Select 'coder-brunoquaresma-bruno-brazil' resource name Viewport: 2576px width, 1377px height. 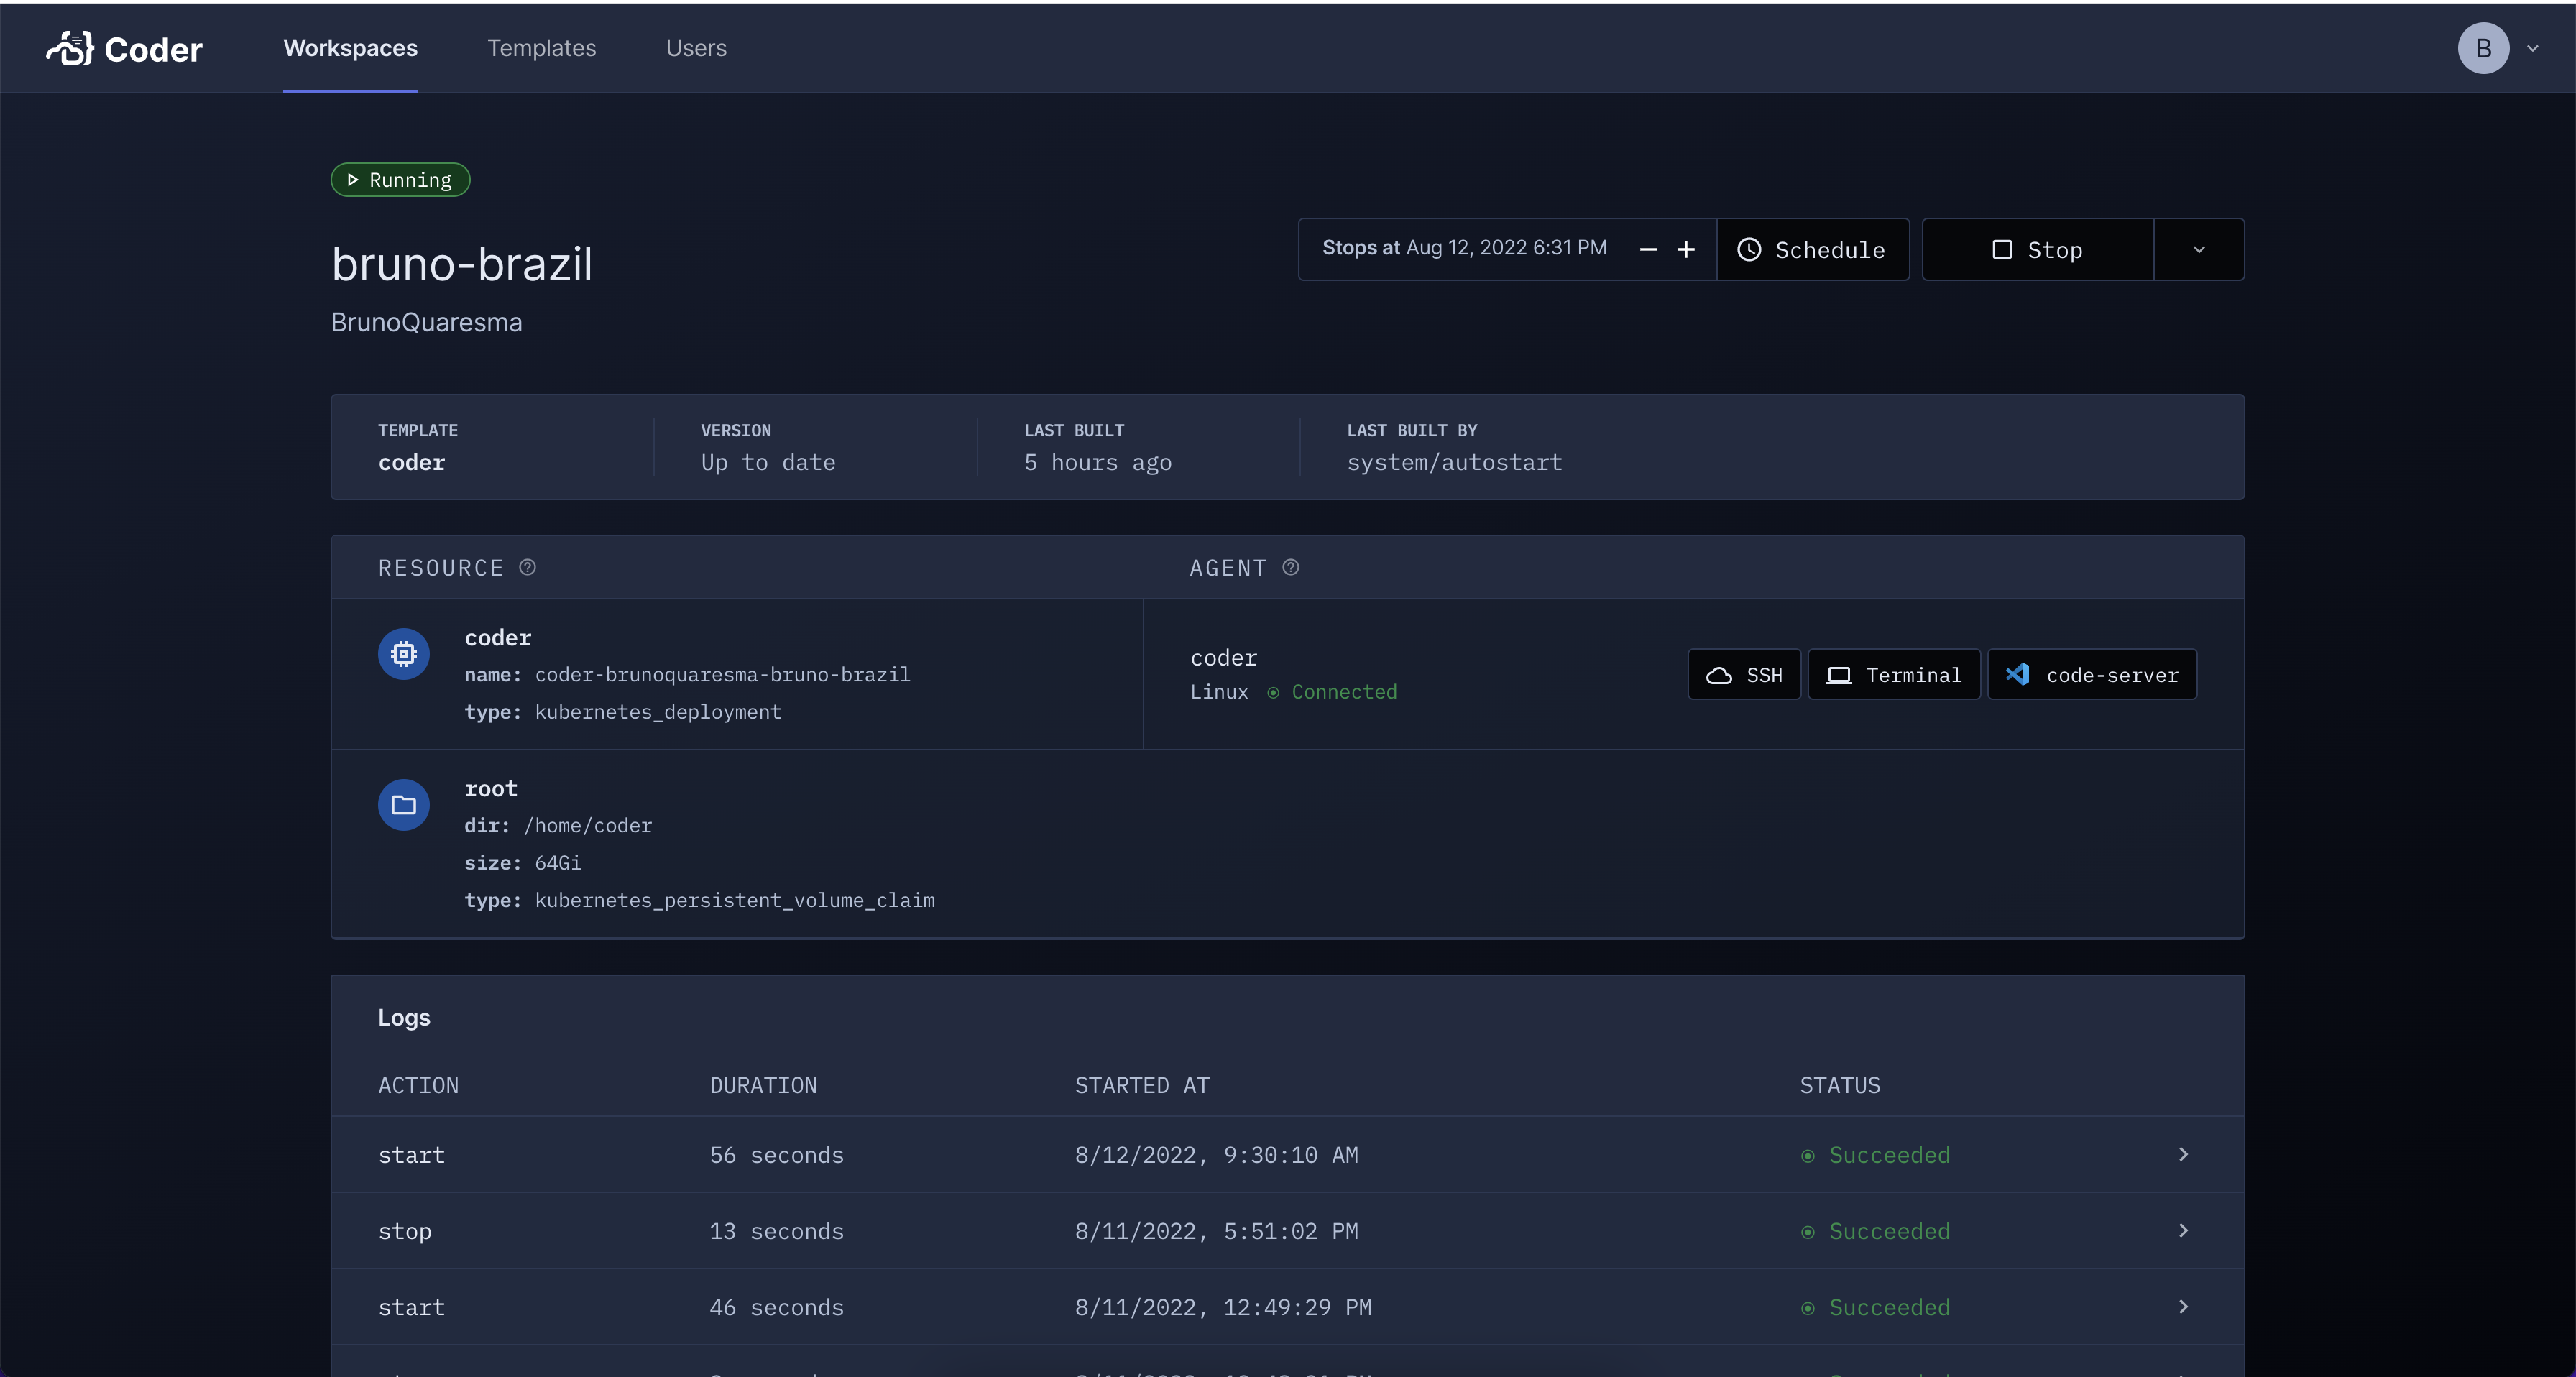click(722, 675)
